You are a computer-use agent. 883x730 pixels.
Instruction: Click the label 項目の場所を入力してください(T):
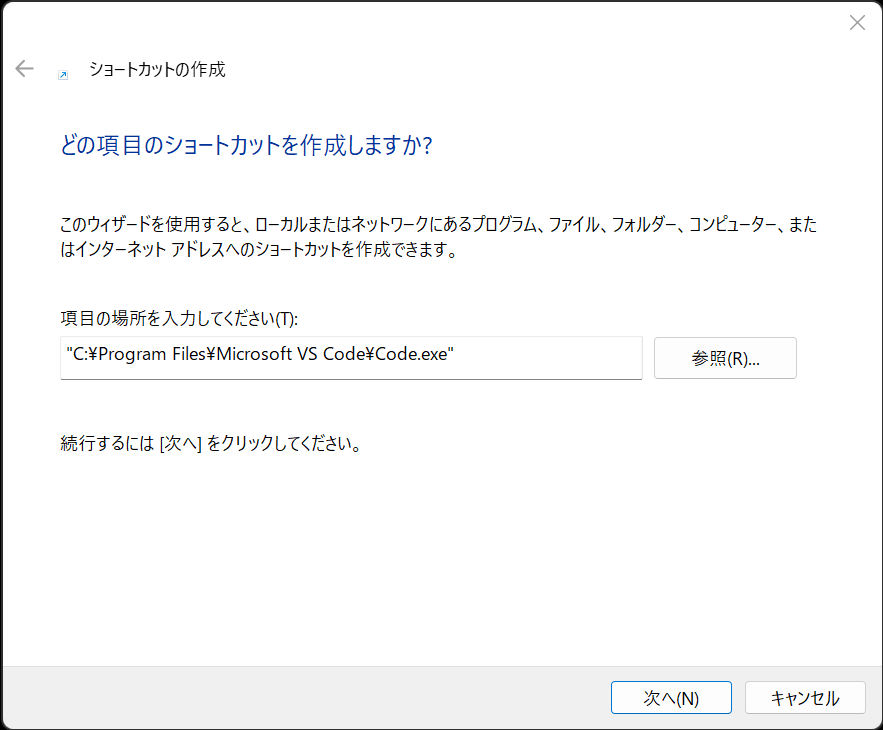[x=179, y=318]
